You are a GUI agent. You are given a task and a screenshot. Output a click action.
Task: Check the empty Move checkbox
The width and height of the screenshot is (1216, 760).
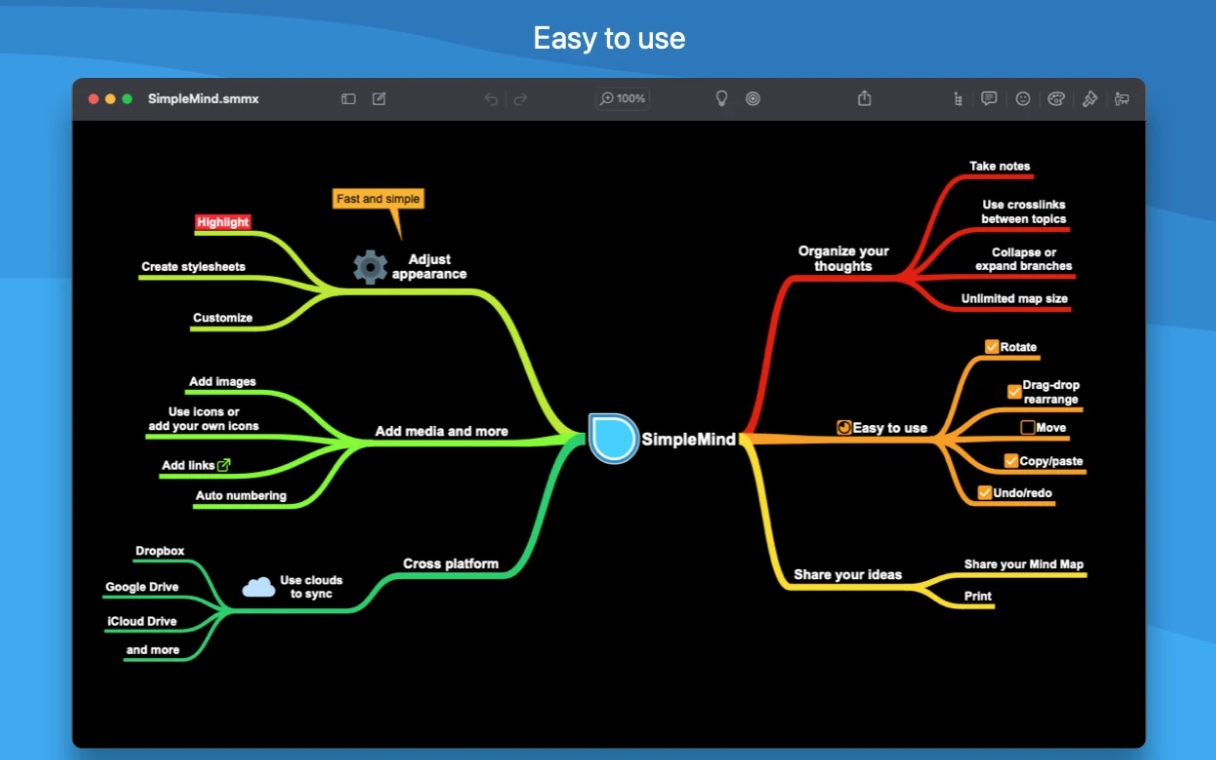(x=1028, y=428)
